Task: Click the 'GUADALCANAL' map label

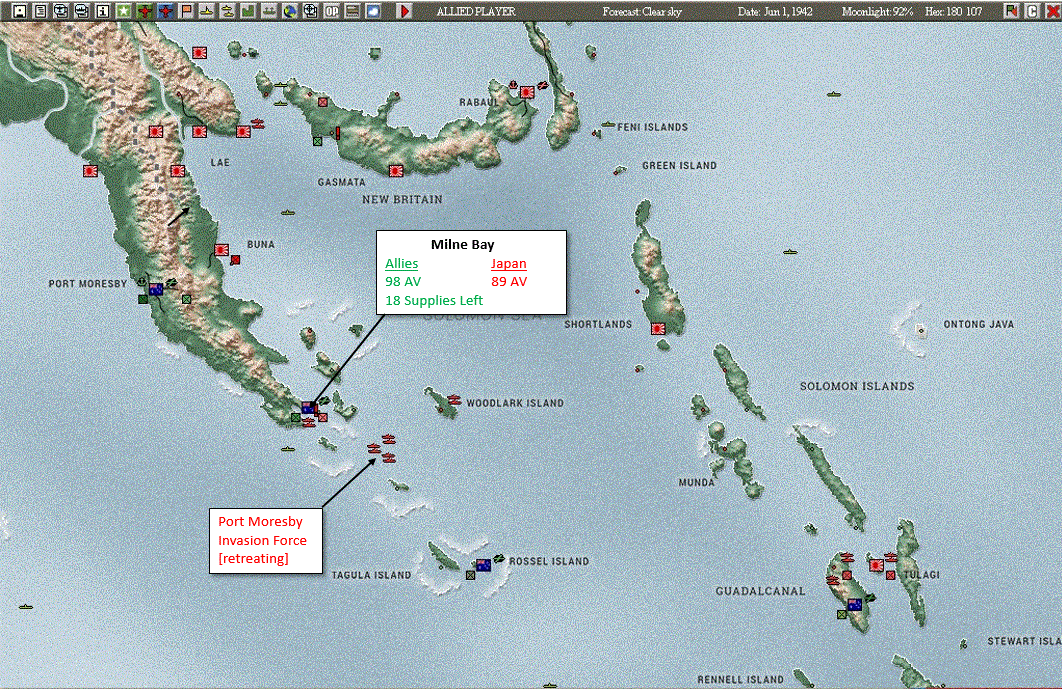Action: (761, 591)
